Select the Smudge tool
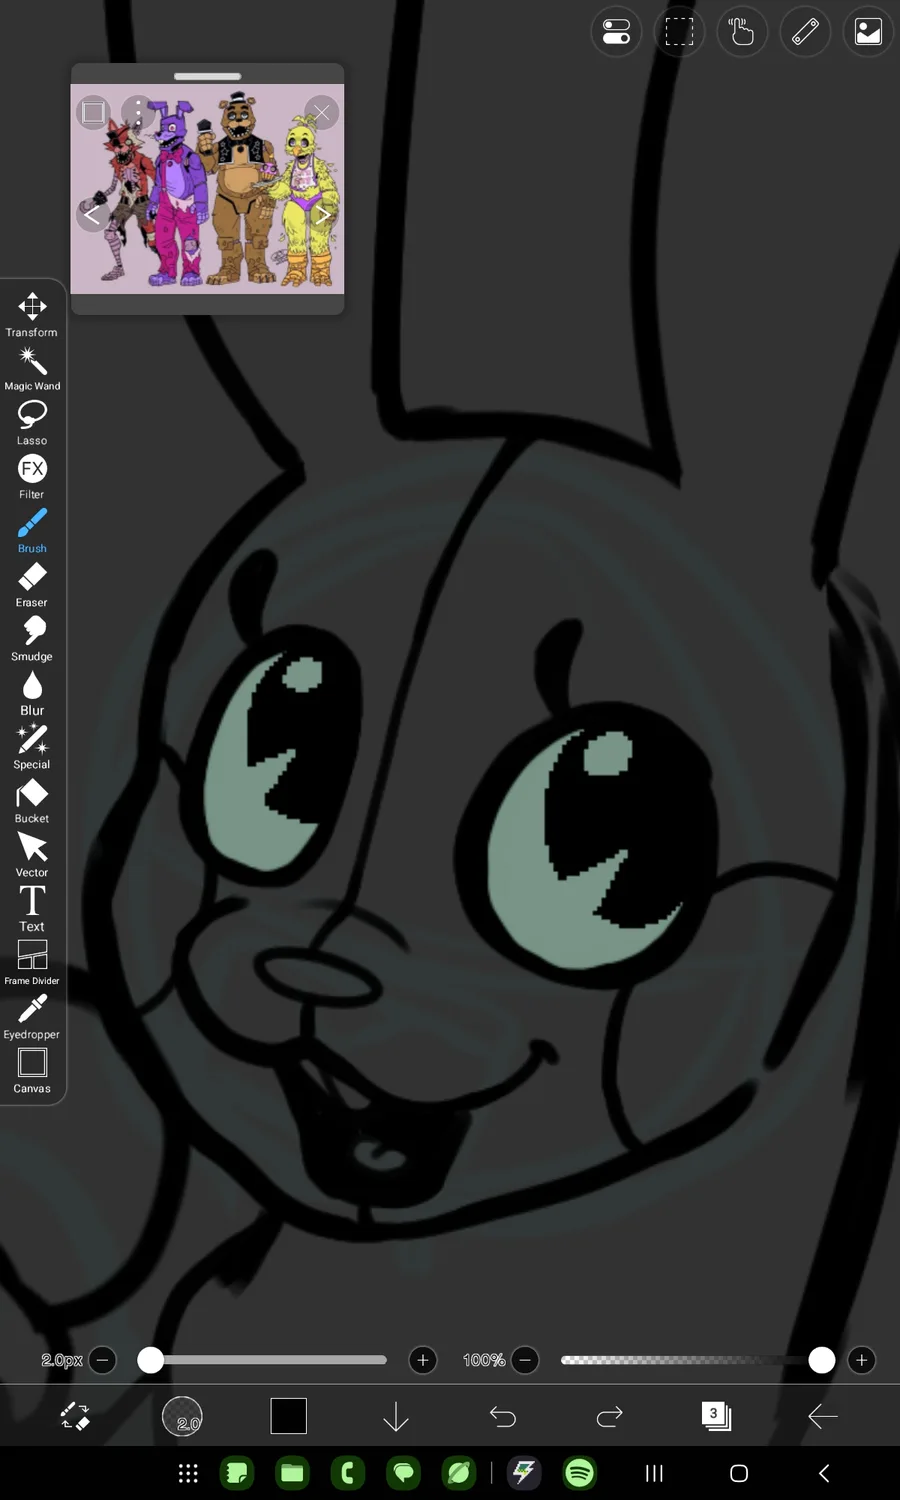 (32, 638)
